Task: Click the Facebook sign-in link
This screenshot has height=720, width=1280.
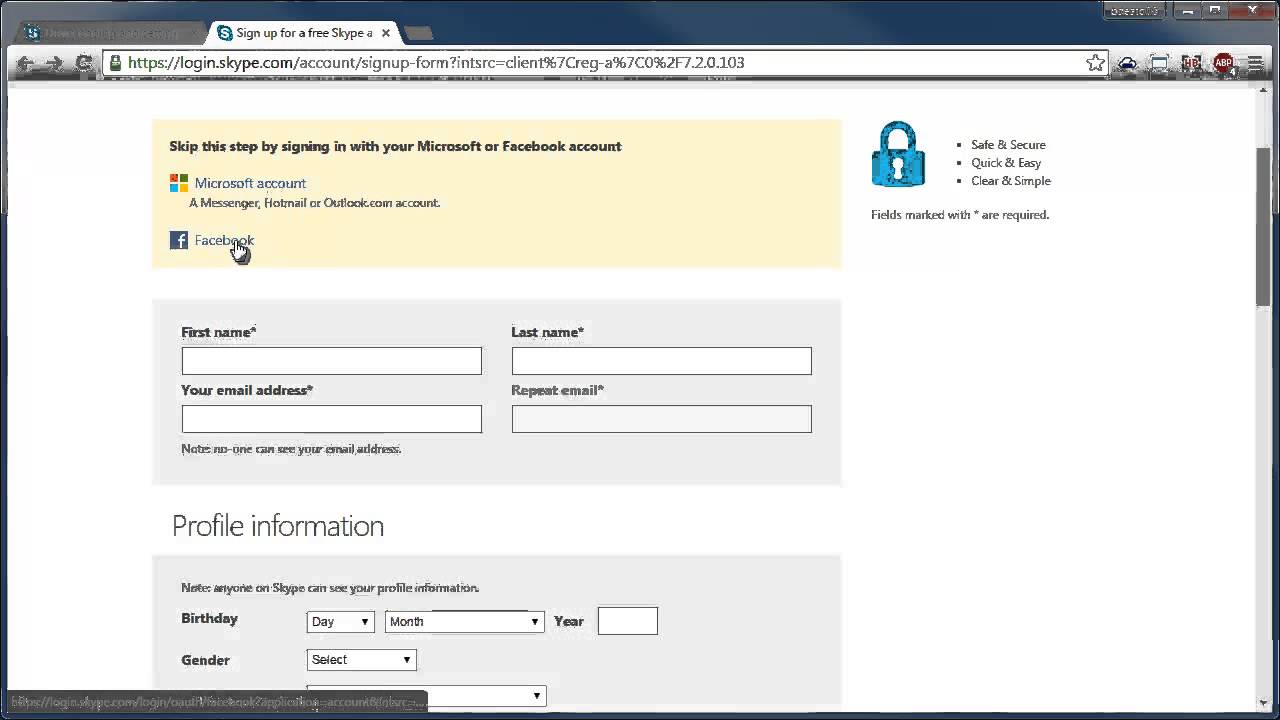Action: pyautogui.click(x=224, y=240)
